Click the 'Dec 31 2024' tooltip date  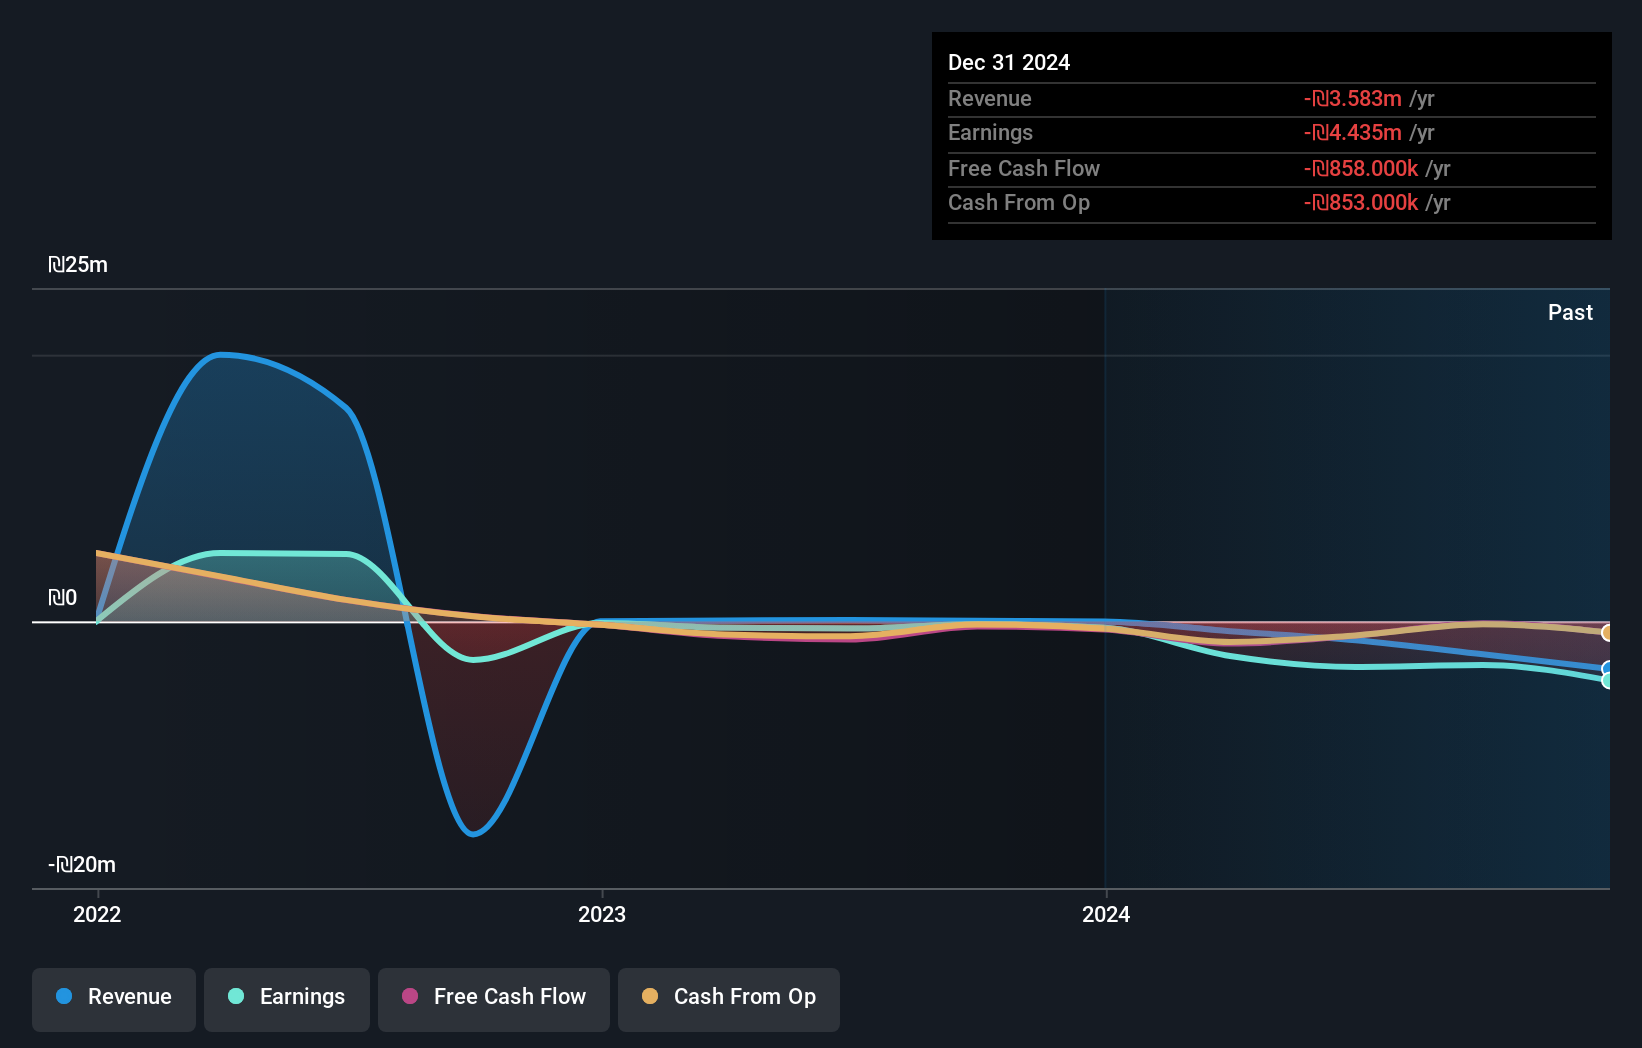[x=1009, y=62]
